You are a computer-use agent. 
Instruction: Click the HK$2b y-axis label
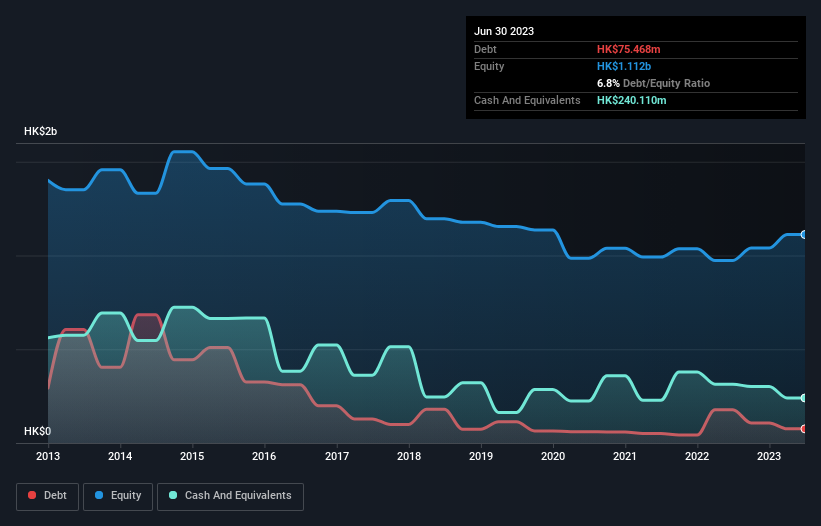tap(40, 131)
